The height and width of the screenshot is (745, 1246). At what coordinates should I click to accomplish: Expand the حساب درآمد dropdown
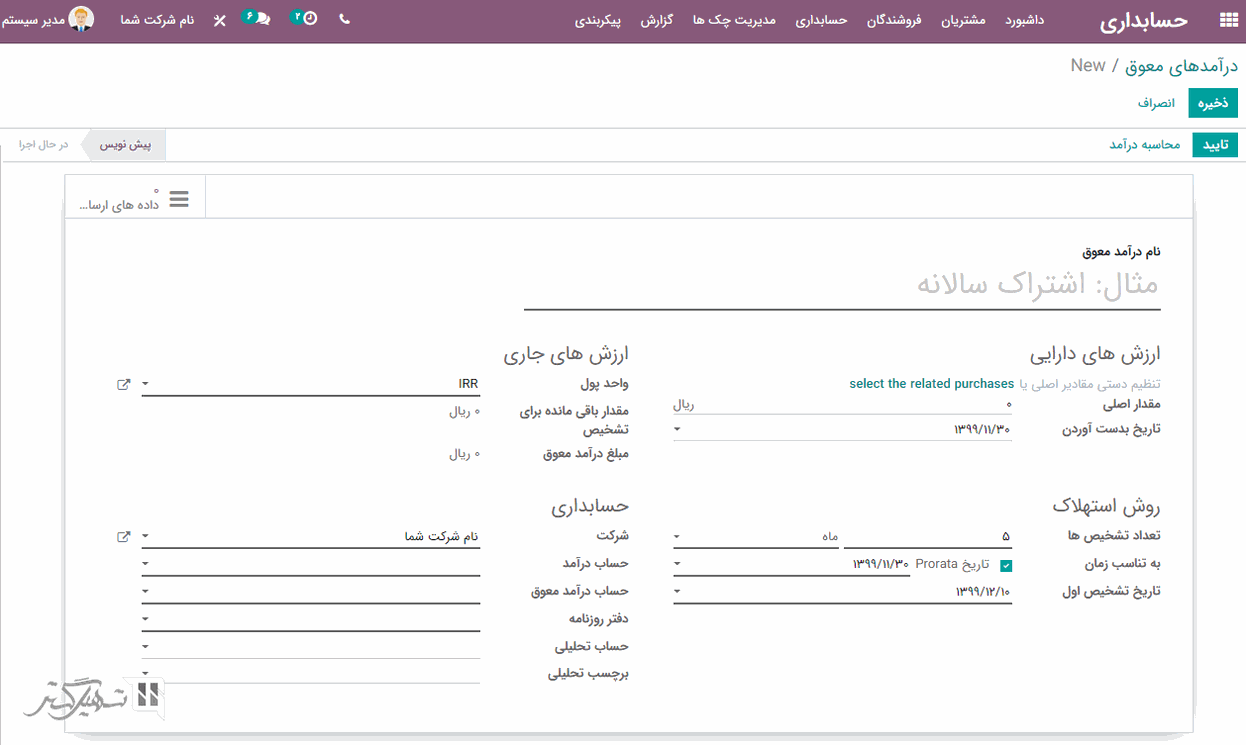[x=146, y=564]
